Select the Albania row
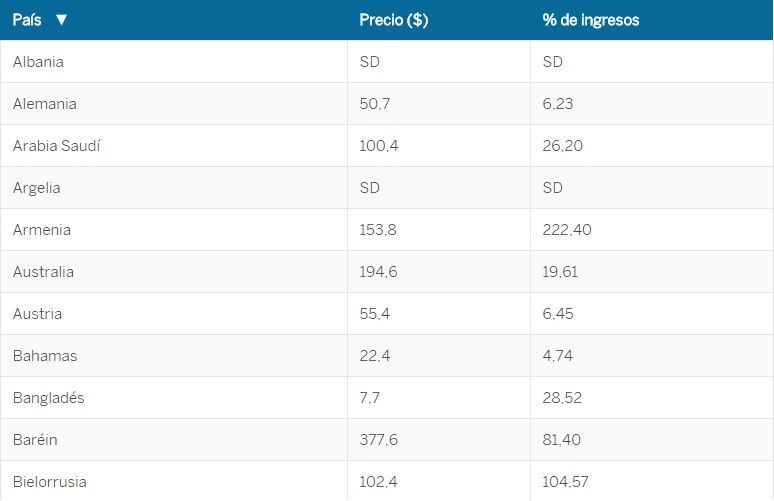Viewport: 774px width, 501px height. click(x=38, y=62)
